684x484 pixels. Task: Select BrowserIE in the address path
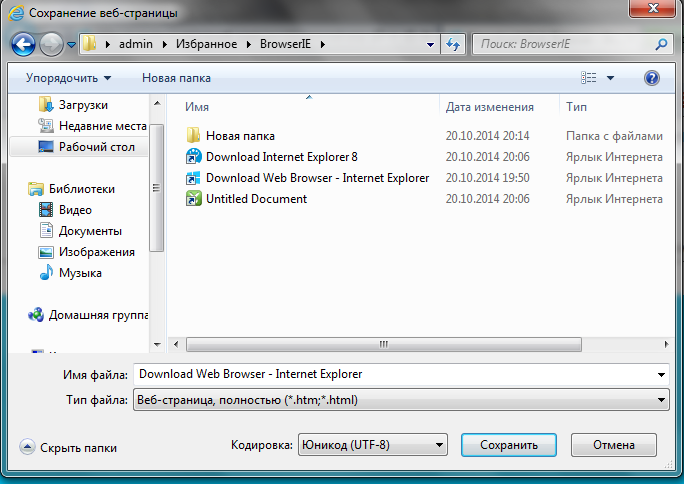coord(285,44)
